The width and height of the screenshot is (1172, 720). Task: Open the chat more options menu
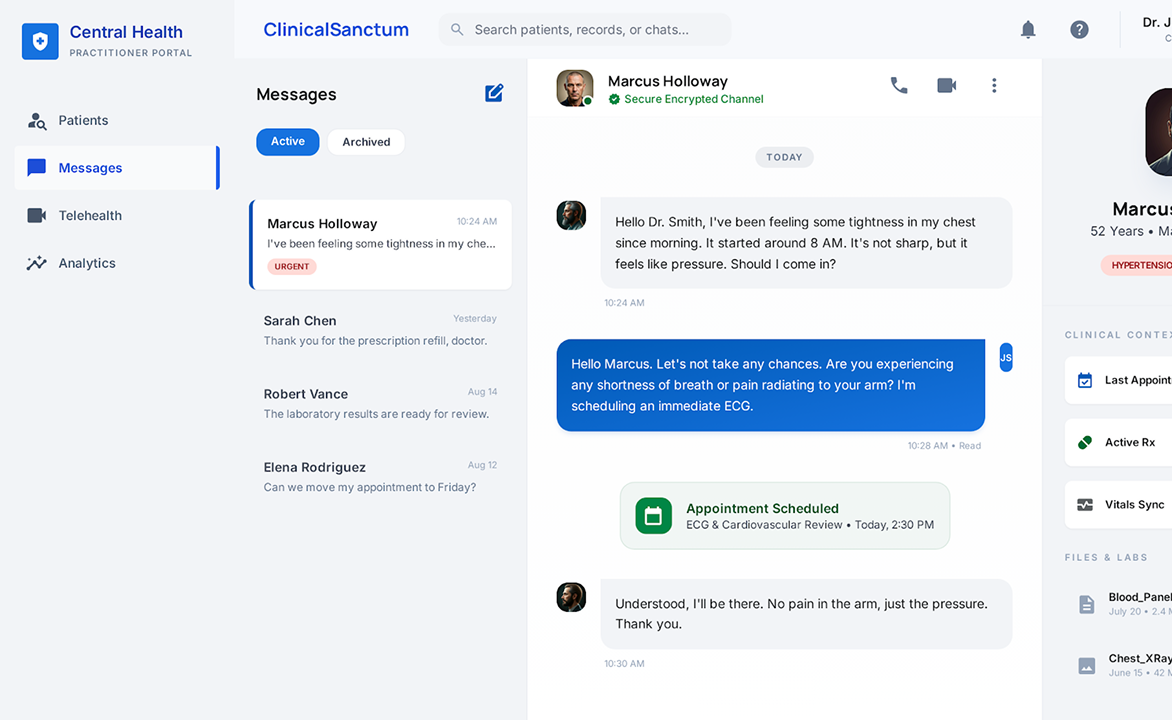point(993,86)
